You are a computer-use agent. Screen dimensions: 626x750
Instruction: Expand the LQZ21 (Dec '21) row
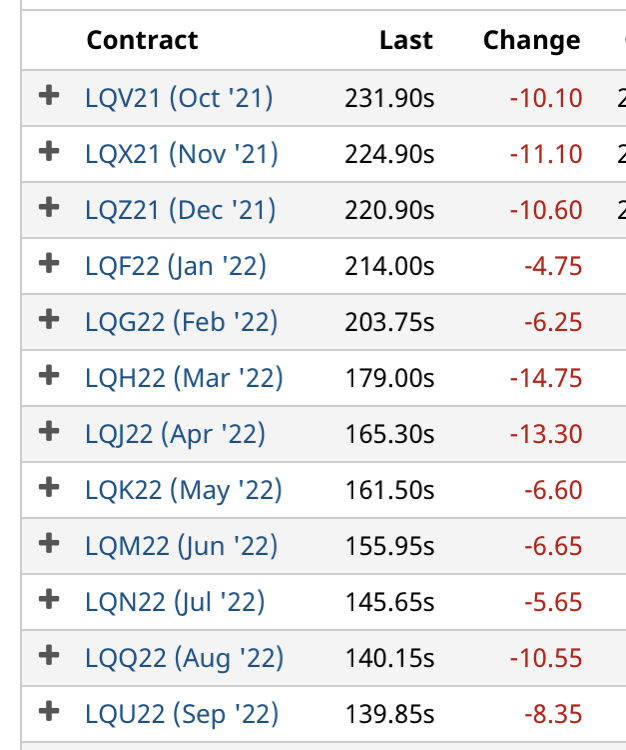click(49, 207)
